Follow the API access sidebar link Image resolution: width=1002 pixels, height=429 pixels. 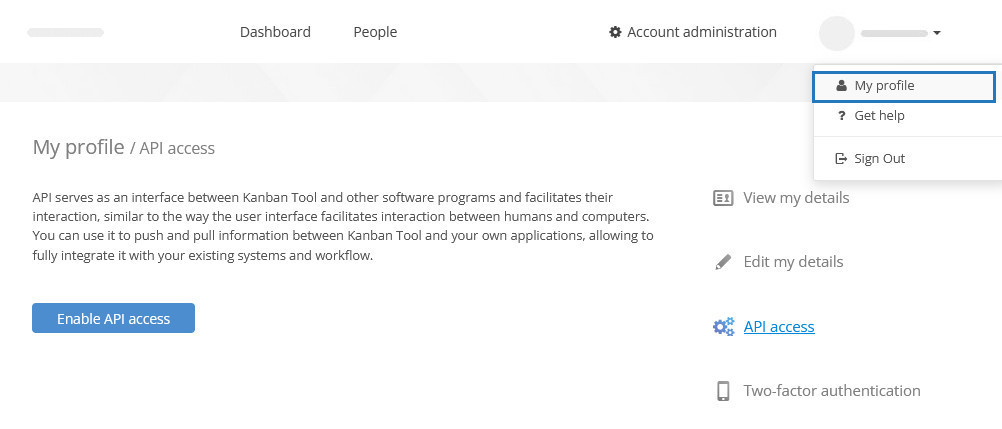[779, 327]
